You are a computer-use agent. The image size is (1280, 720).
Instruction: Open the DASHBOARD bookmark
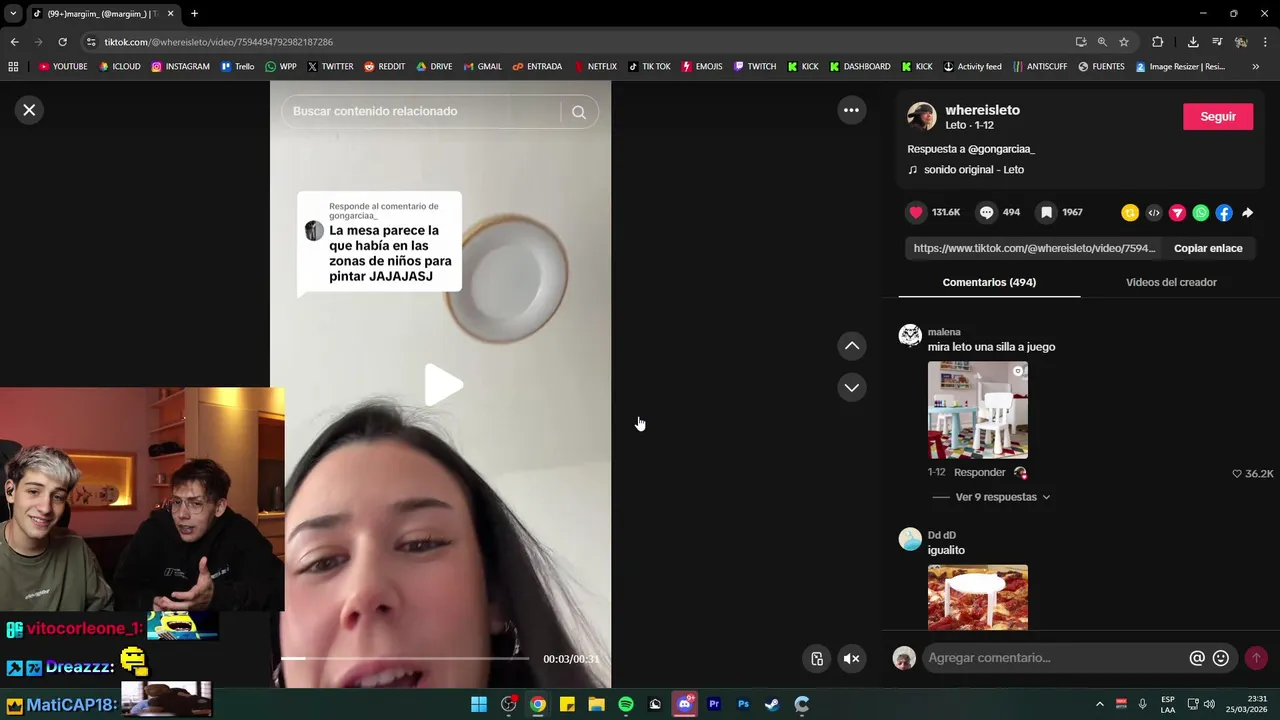[x=860, y=67]
